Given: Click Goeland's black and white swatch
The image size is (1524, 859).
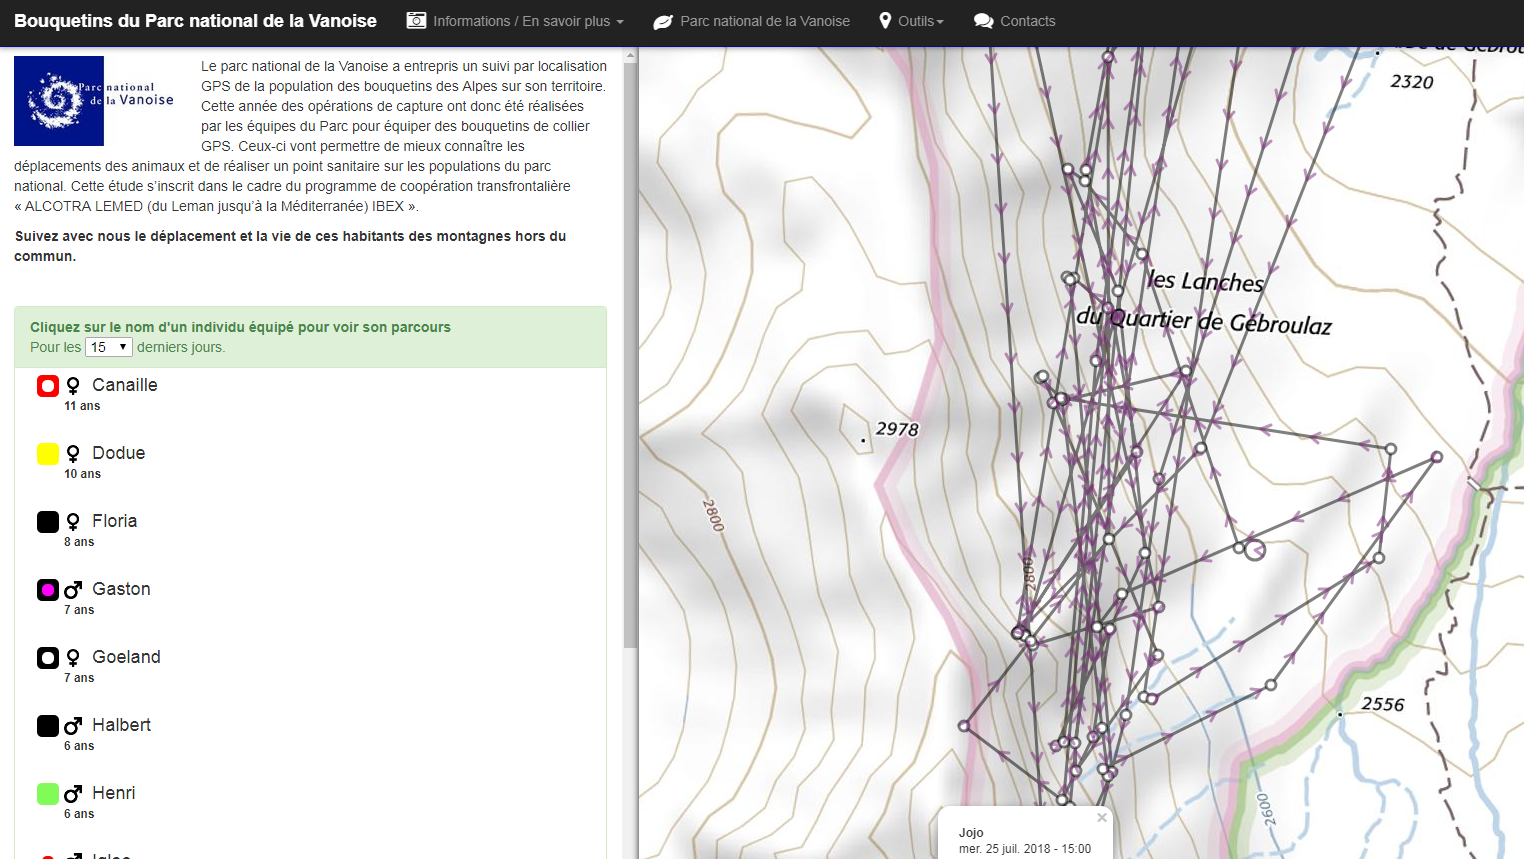Looking at the screenshot, I should (x=48, y=658).
